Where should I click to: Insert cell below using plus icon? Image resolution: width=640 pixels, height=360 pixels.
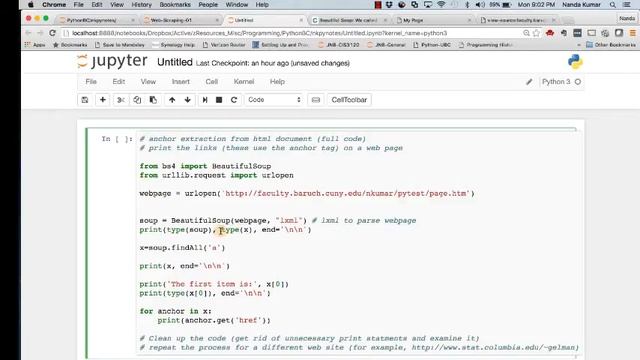pos(102,100)
